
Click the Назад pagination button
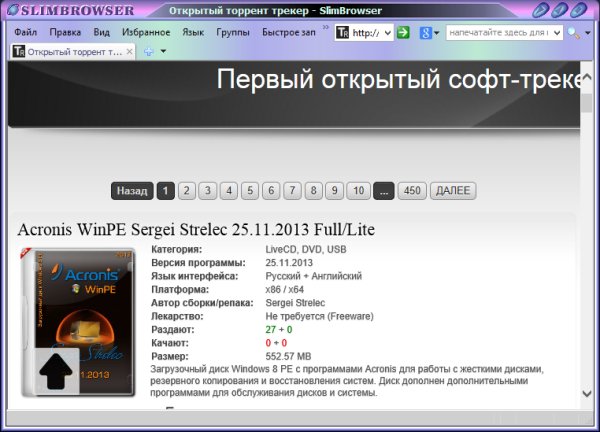[x=132, y=191]
